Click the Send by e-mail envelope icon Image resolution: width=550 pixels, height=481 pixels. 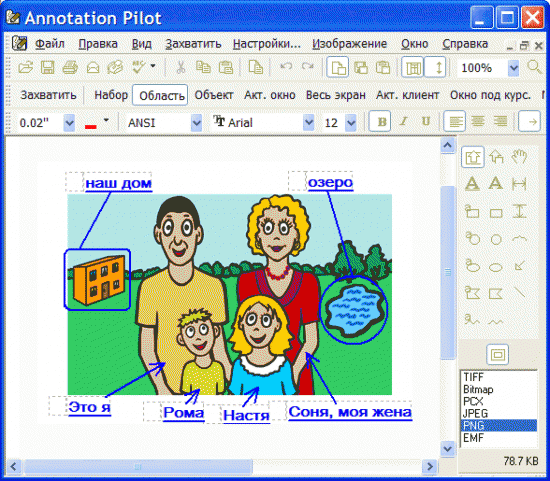coord(93,67)
